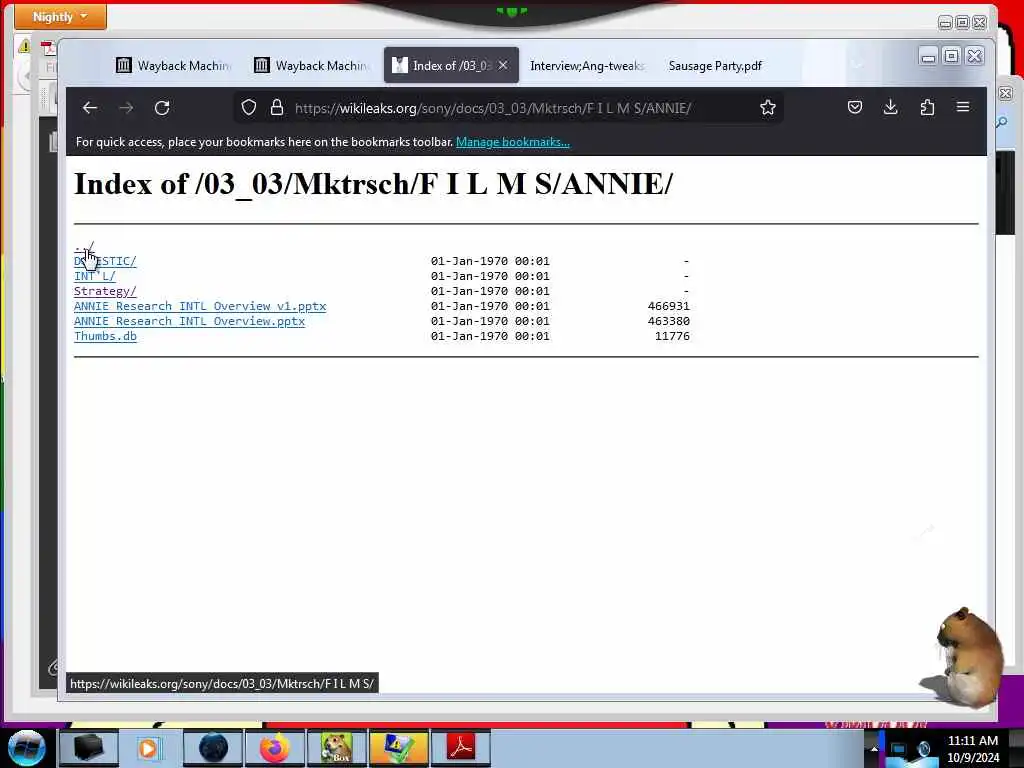This screenshot has width=1024, height=768.
Task: Open the Thumbs.db file link
Action: (x=105, y=336)
